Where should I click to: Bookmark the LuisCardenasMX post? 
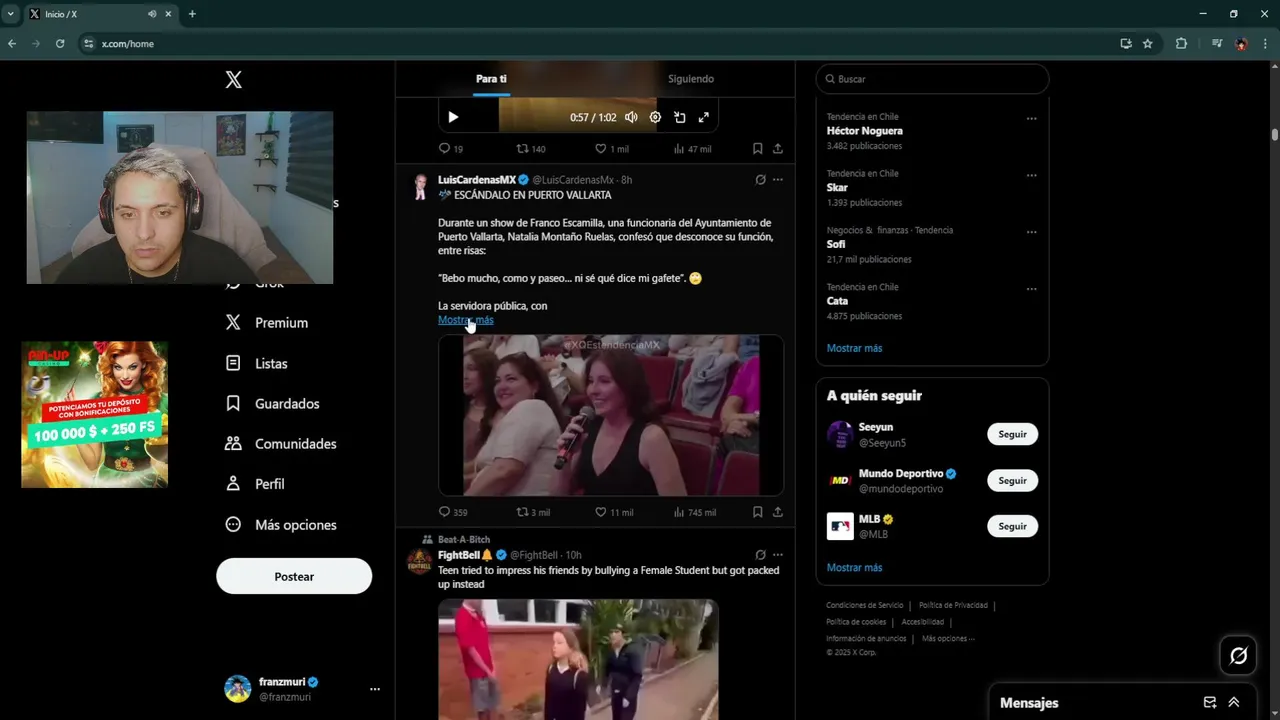tap(758, 512)
